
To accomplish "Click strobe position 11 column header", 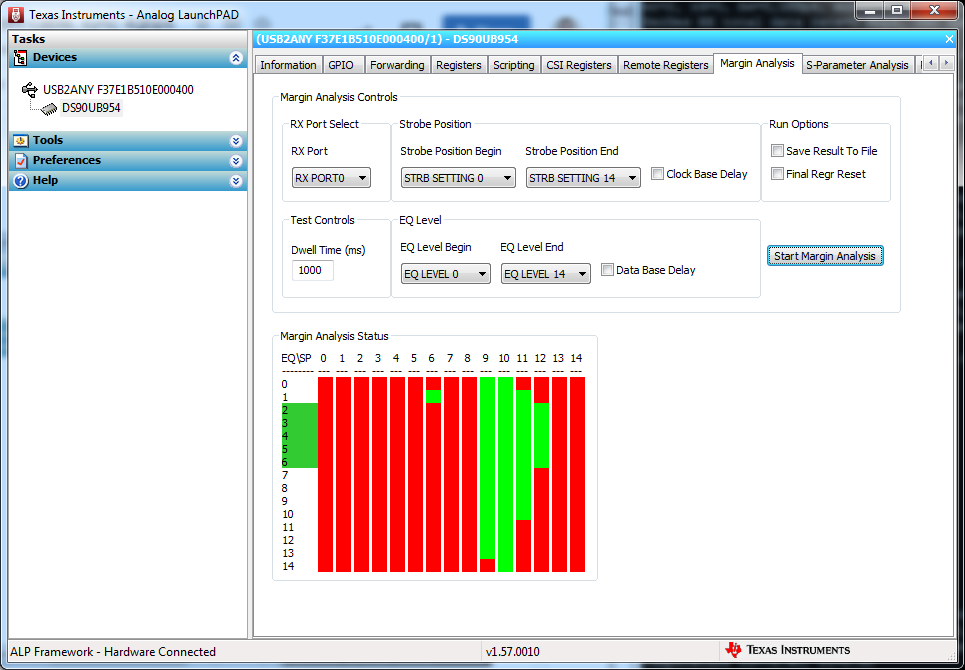I will 523,358.
